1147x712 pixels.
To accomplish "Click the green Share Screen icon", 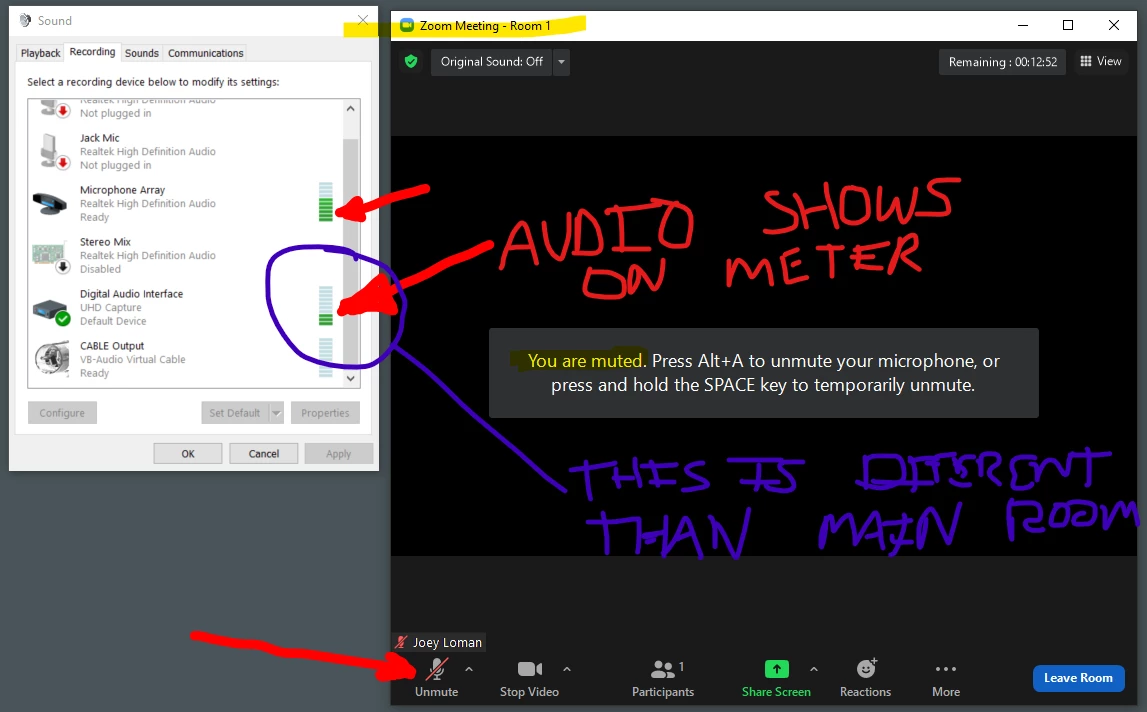I will (x=776, y=669).
